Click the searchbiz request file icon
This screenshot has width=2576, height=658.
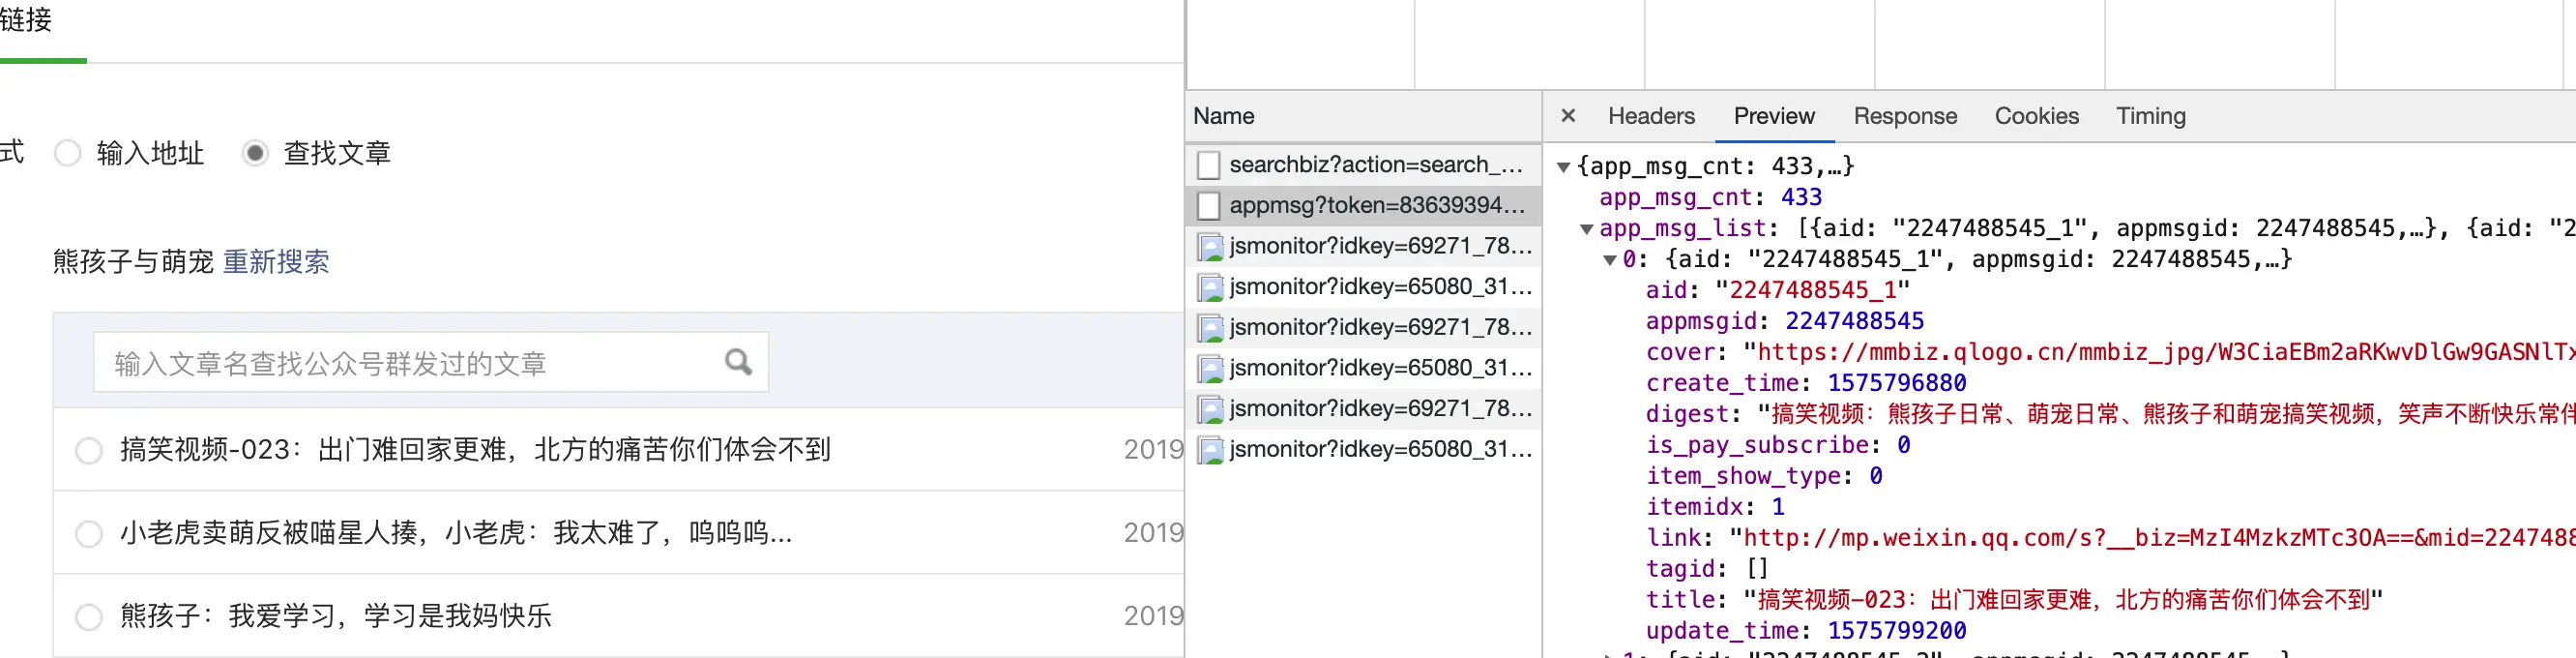[x=1208, y=165]
